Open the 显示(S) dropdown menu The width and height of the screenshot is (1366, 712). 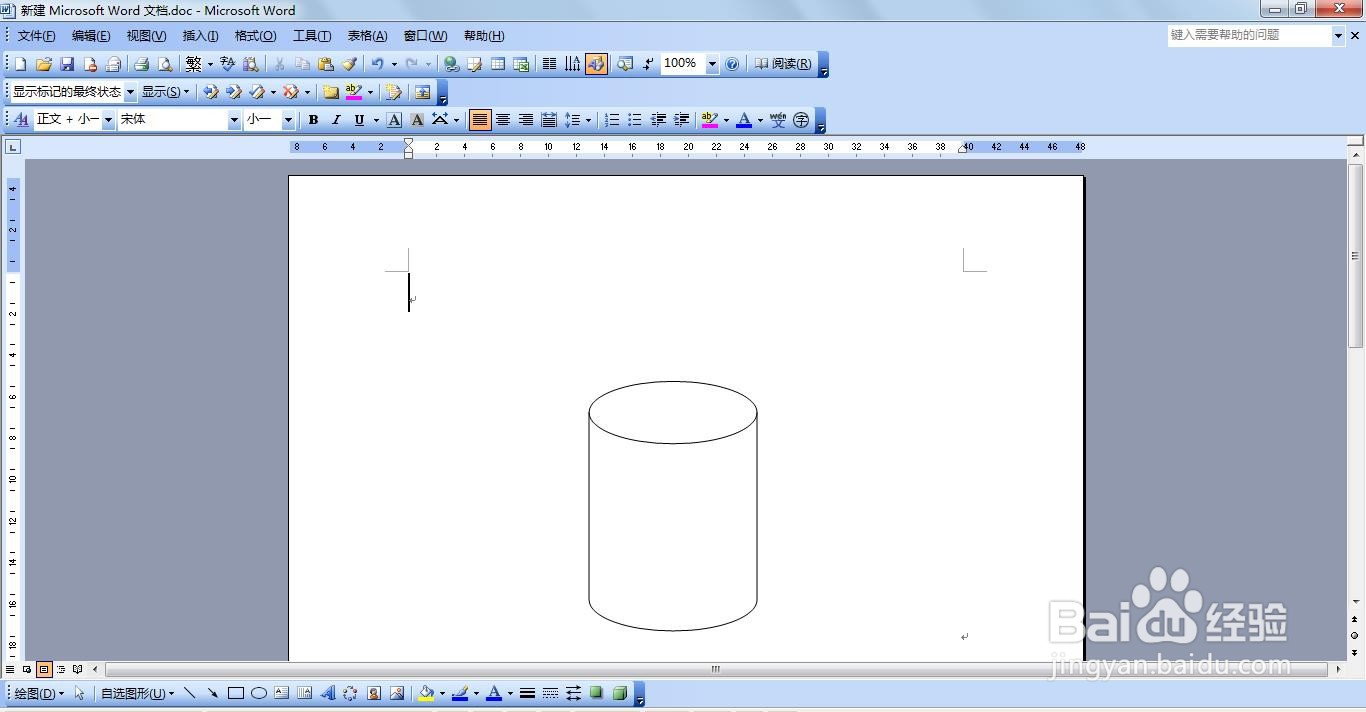click(x=165, y=92)
